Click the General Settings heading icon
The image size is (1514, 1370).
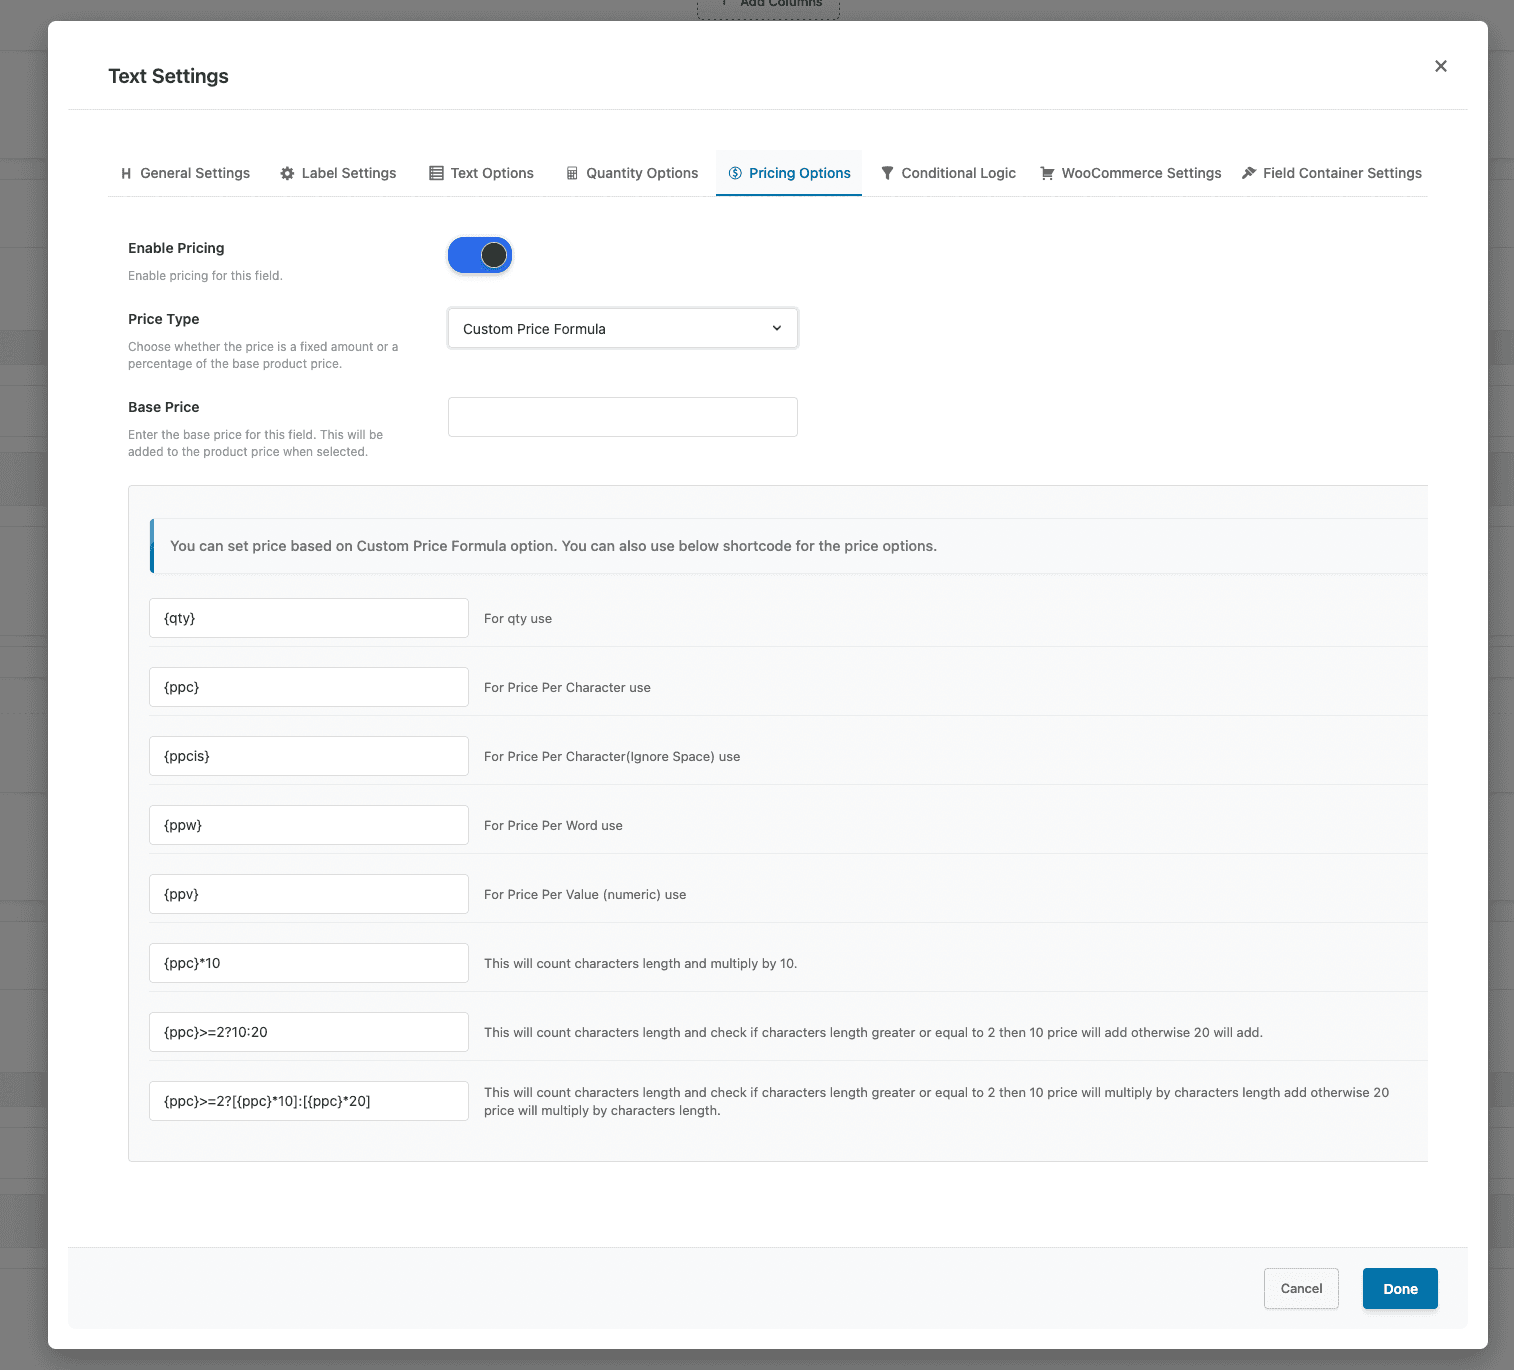[x=126, y=173]
